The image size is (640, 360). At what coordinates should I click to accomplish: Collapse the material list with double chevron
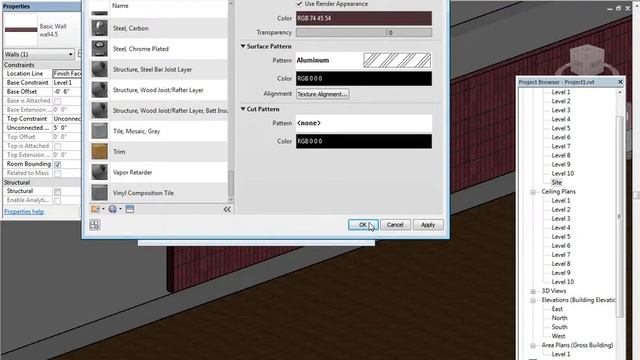pos(227,209)
